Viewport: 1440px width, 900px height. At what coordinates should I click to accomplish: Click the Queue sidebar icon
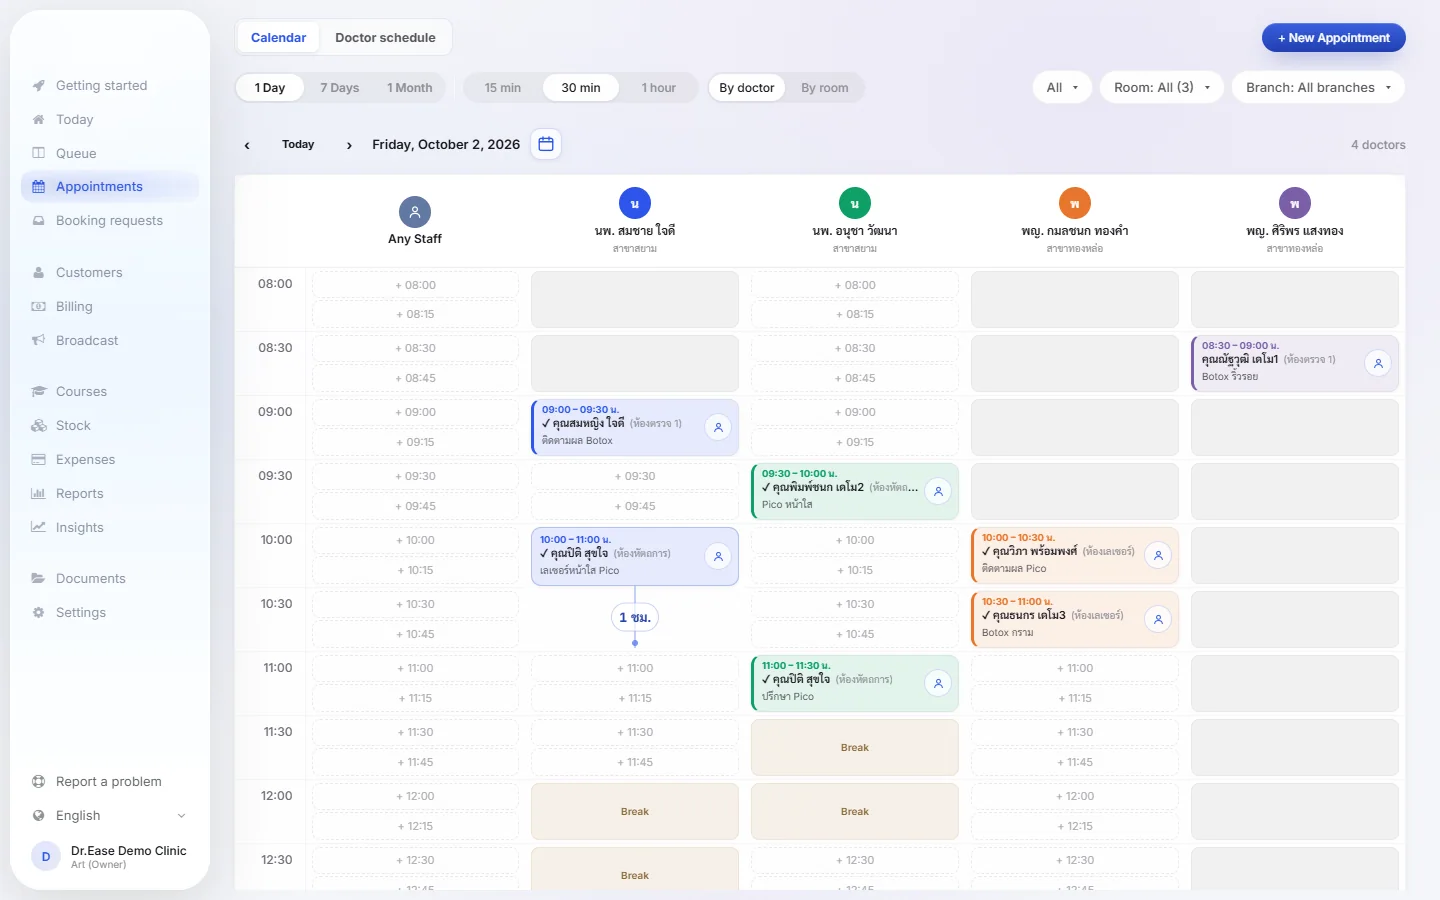pos(38,153)
